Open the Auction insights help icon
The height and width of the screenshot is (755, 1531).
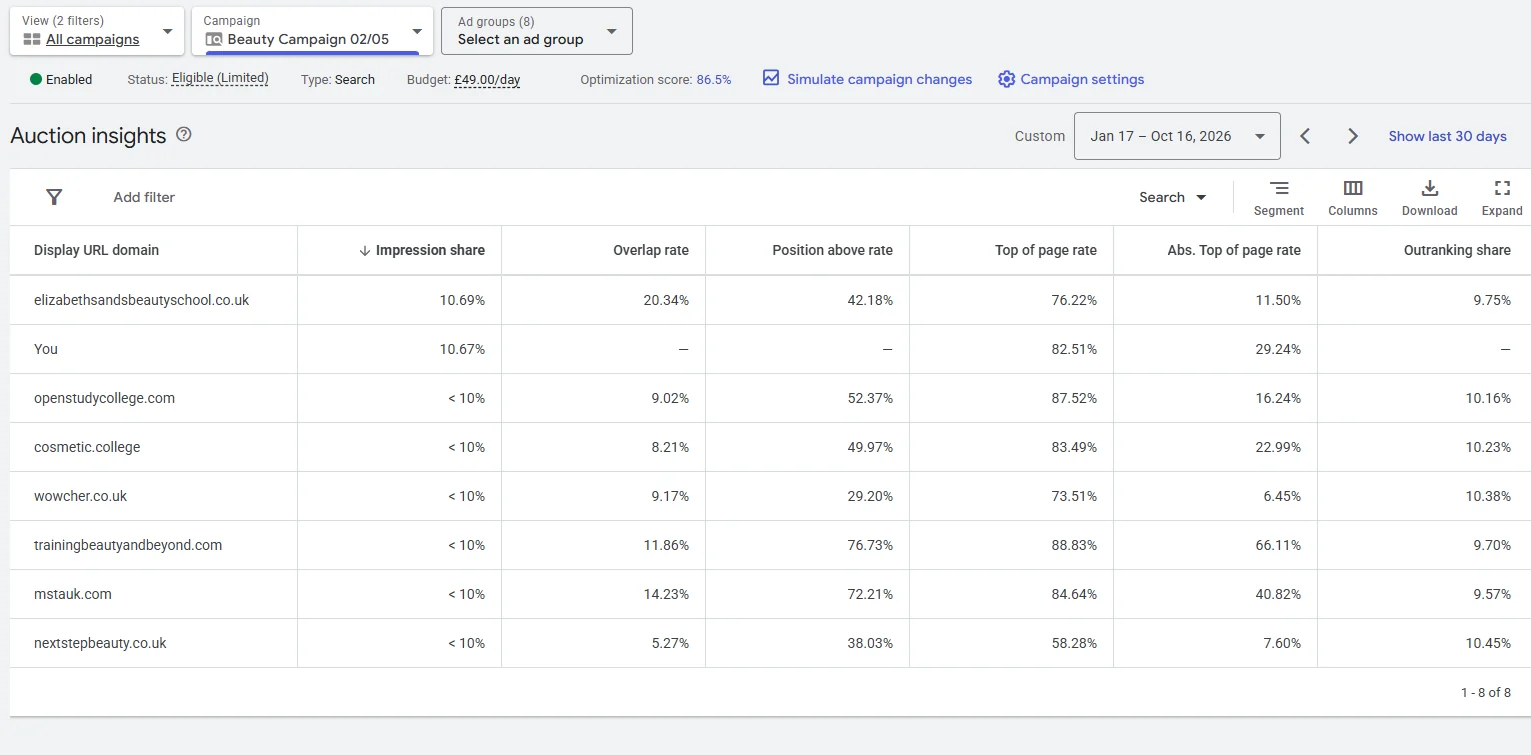click(x=184, y=134)
